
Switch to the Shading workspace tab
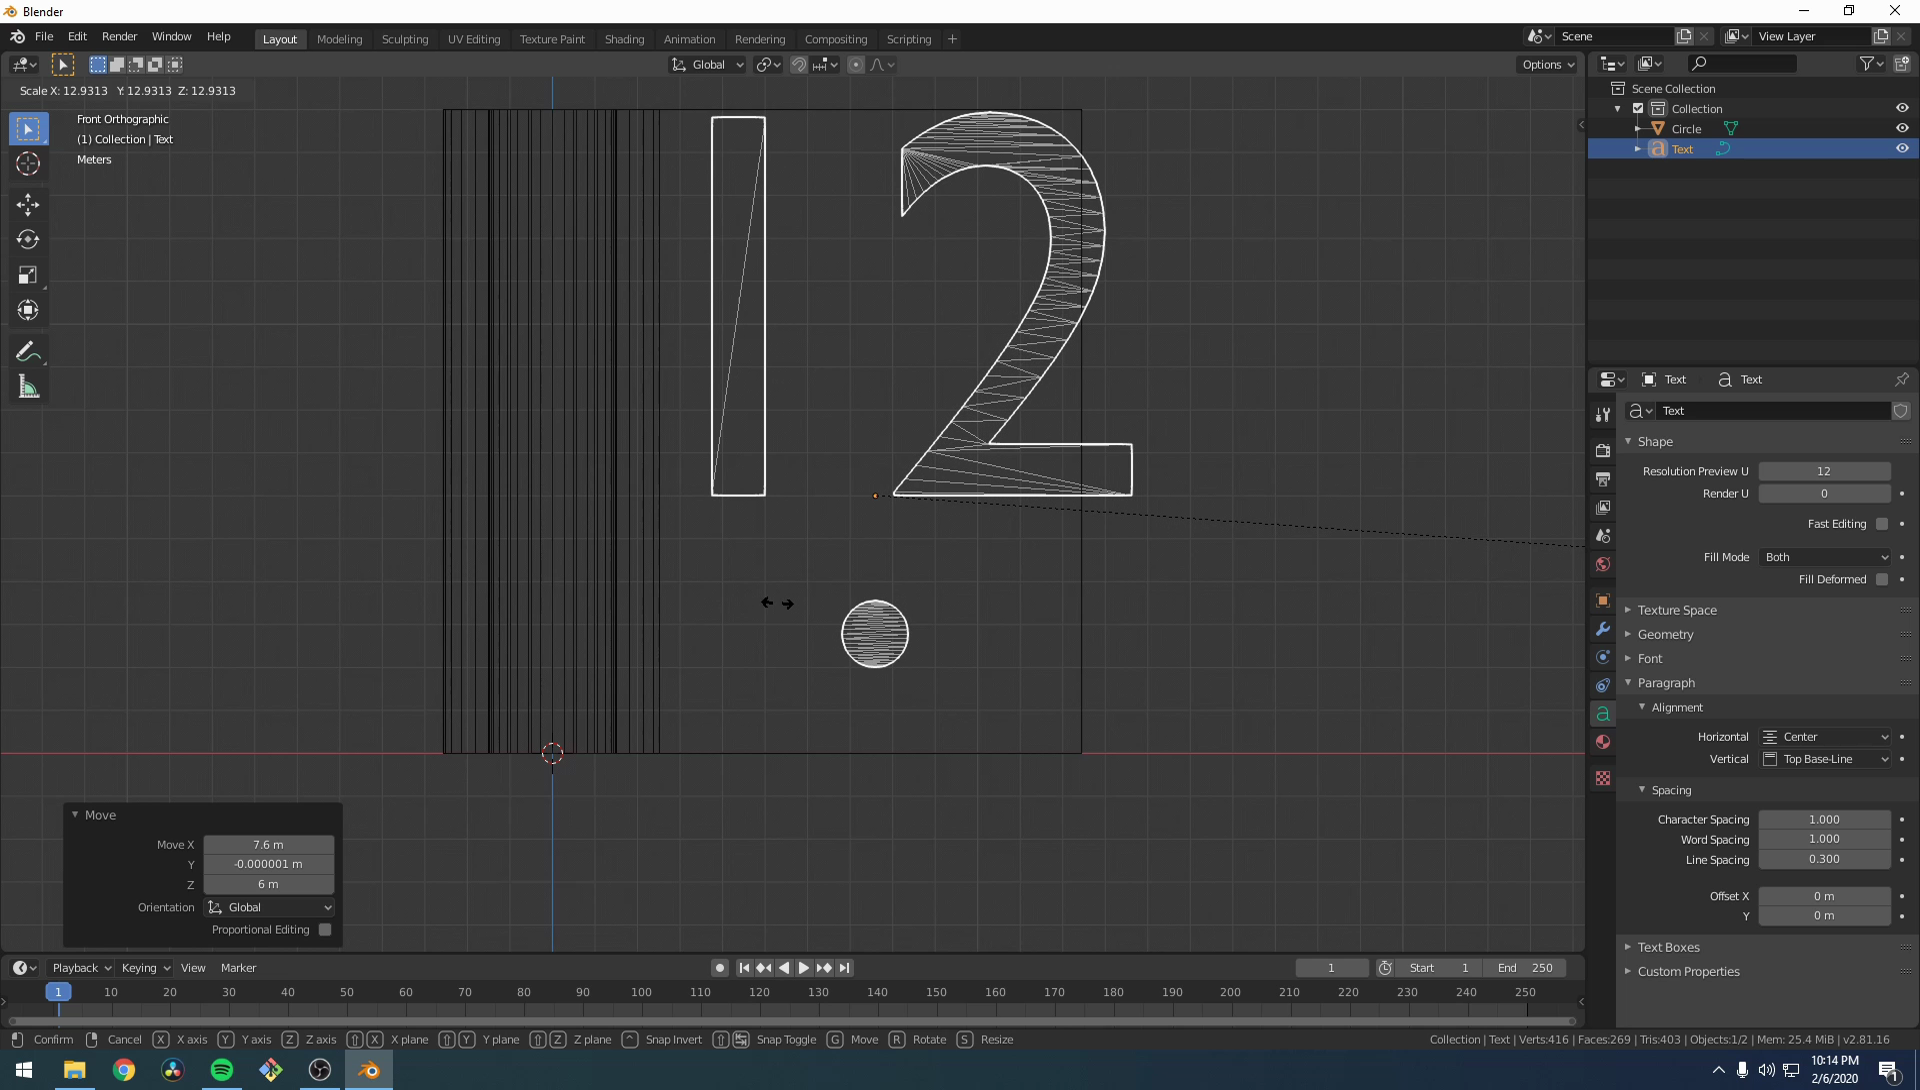click(624, 39)
